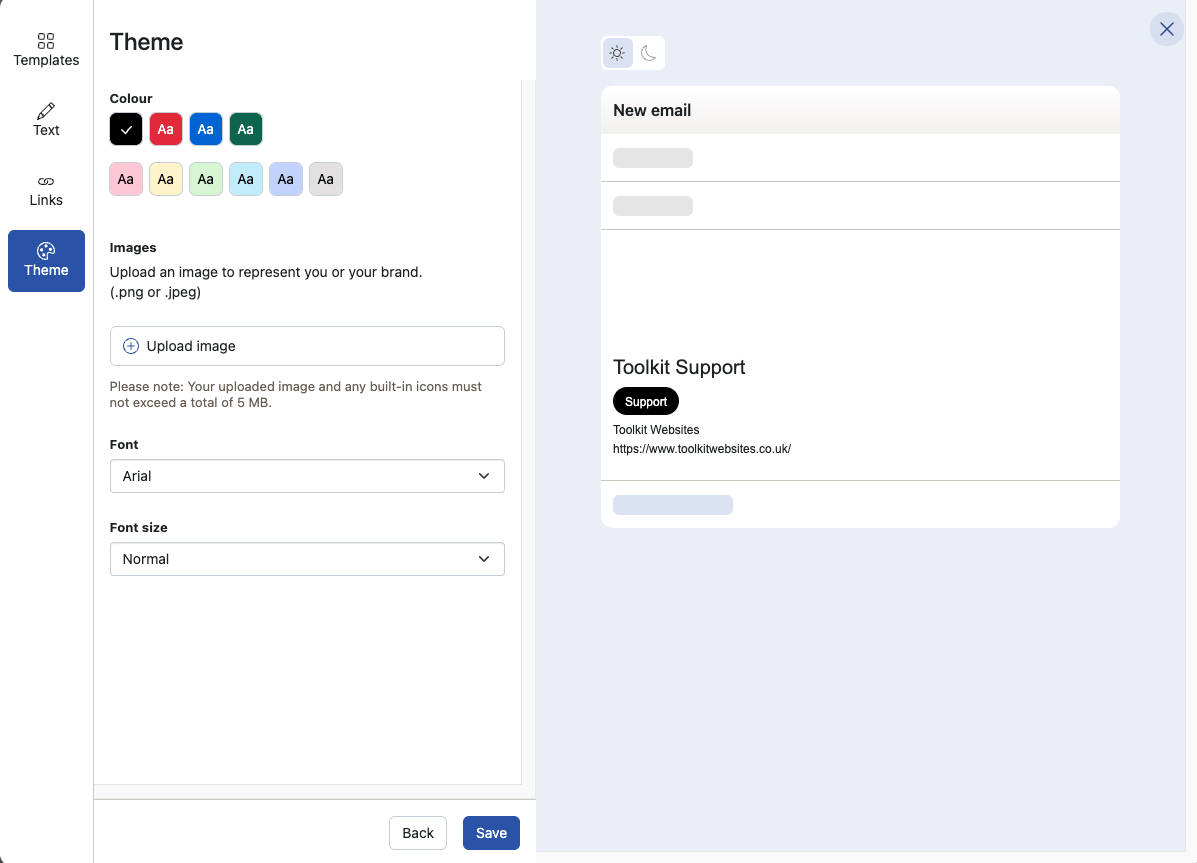The image size is (1197, 863).
Task: Close the signature editor with X
Action: (1166, 29)
